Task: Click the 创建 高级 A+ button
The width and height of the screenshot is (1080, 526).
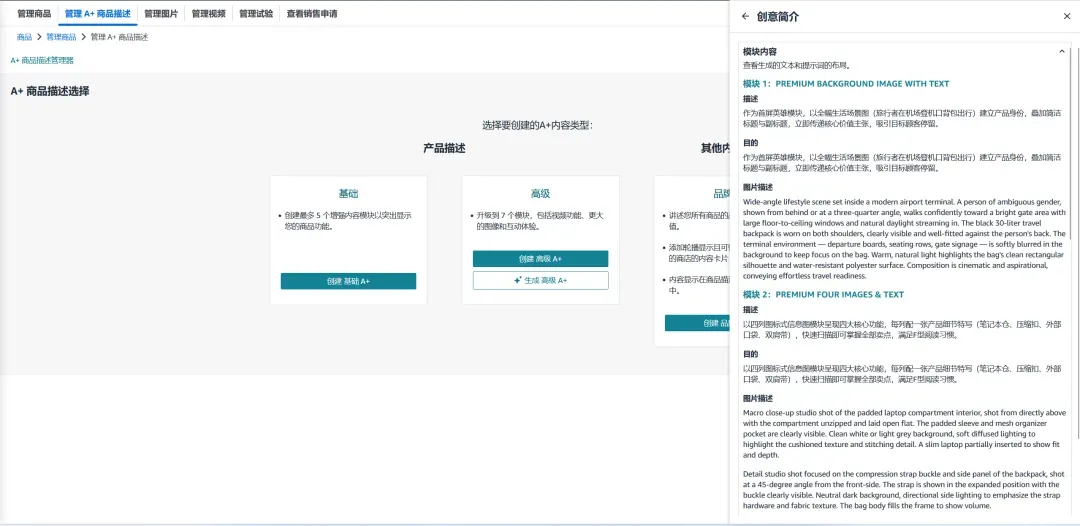Action: pyautogui.click(x=540, y=259)
